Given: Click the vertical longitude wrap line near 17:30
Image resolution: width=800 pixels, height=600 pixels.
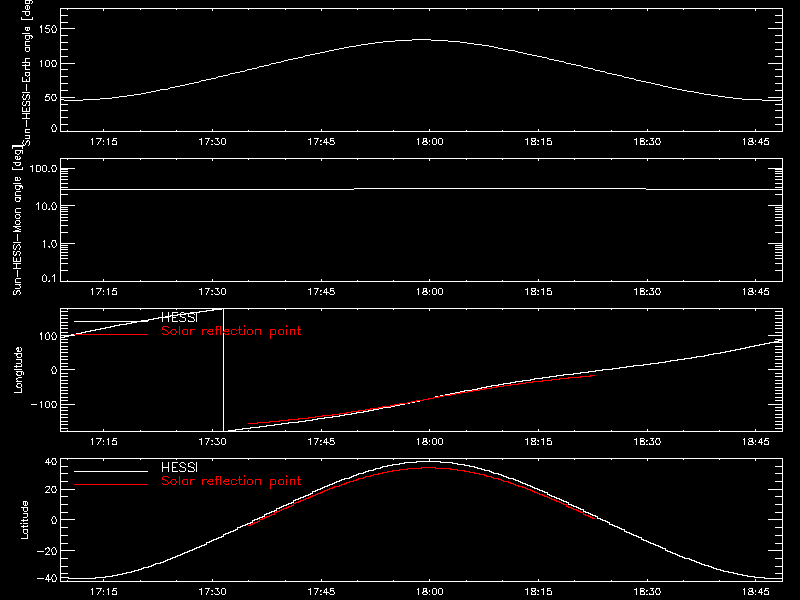Looking at the screenshot, I should 223,370.
